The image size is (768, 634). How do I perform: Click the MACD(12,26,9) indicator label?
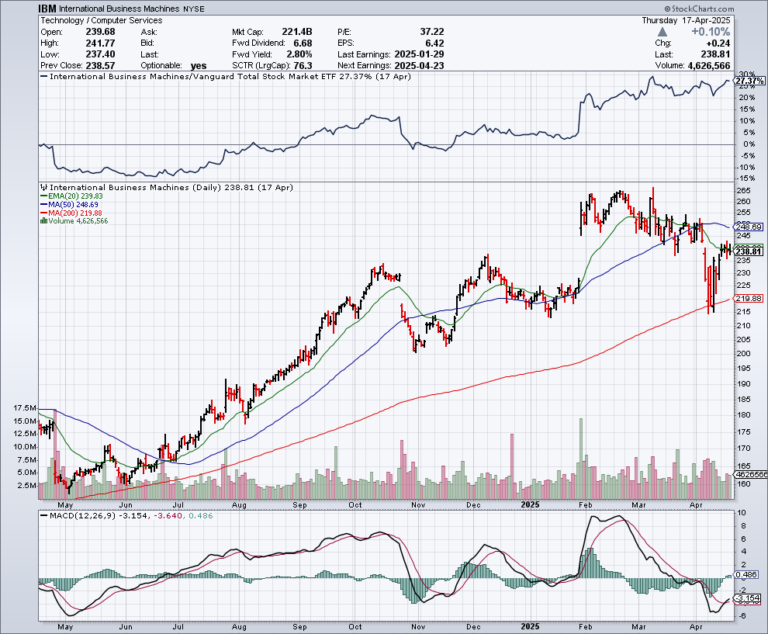point(77,517)
